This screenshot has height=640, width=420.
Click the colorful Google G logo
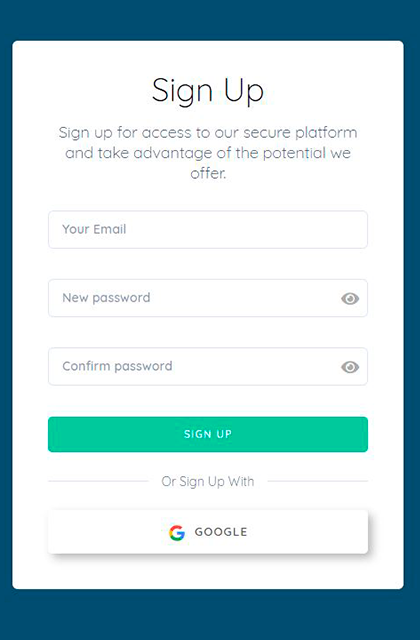coord(177,532)
